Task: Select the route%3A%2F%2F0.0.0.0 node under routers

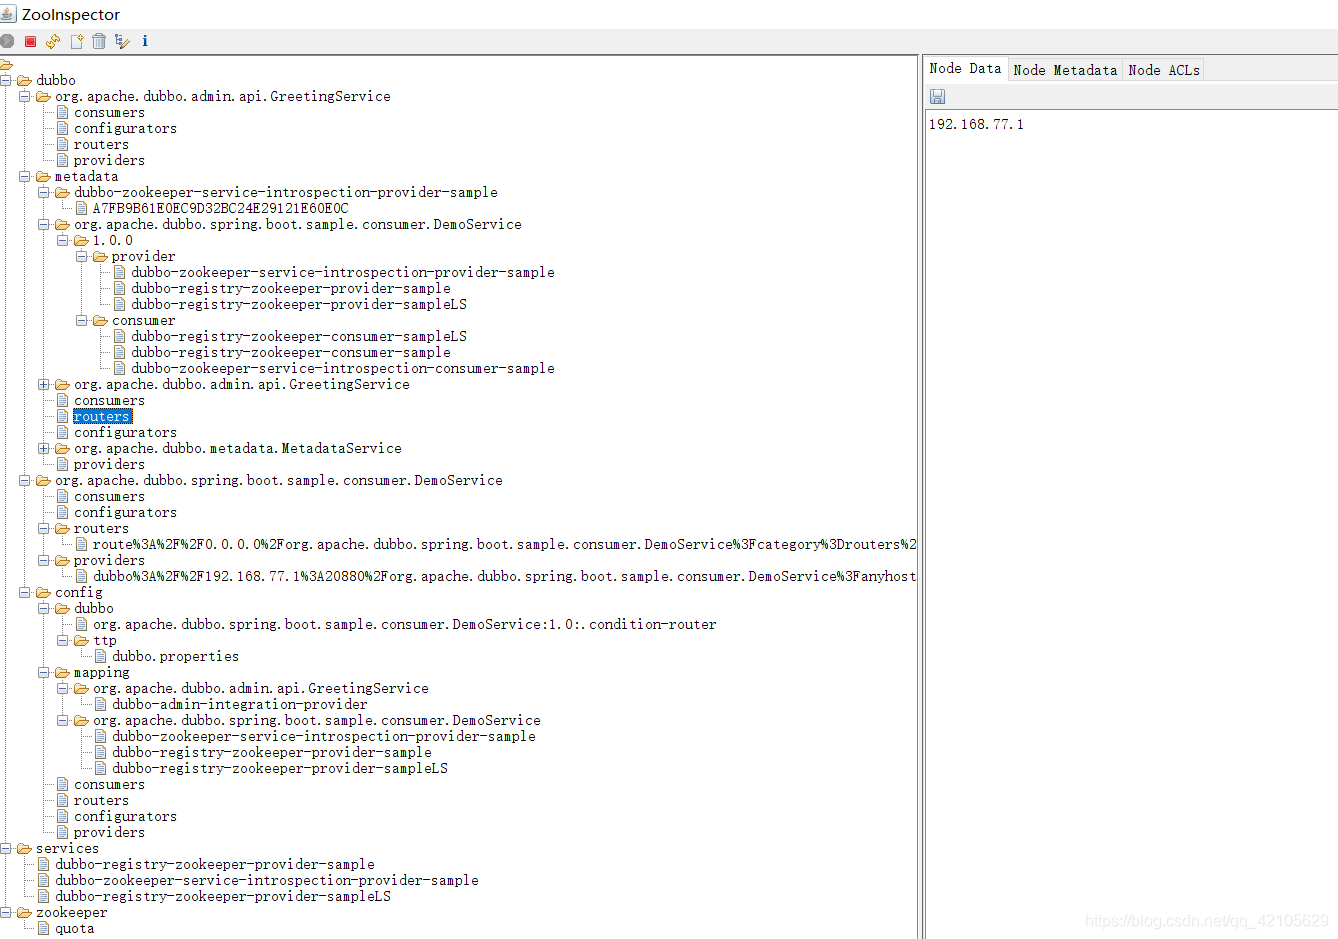Action: point(504,544)
